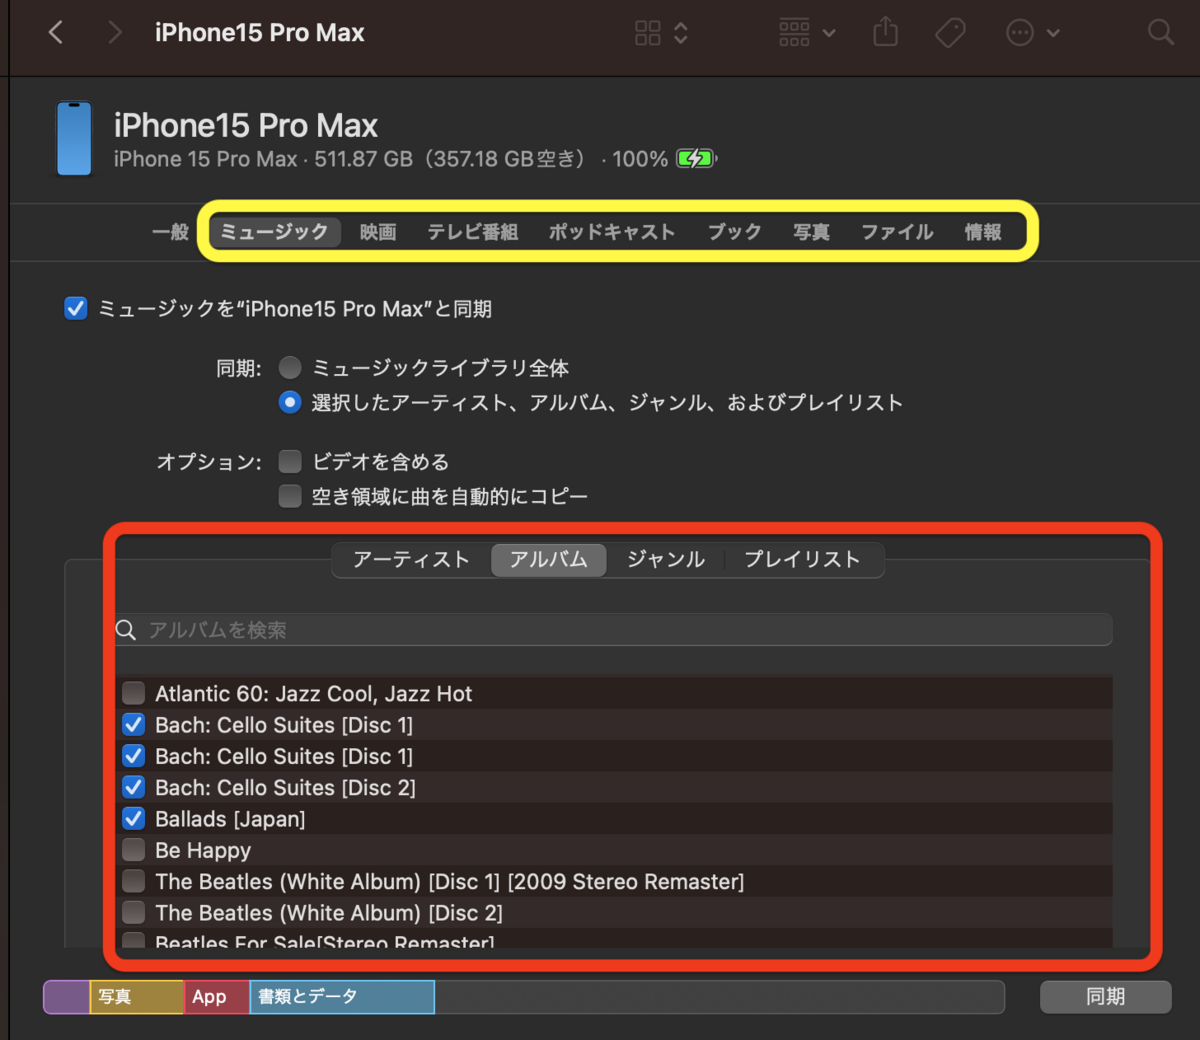Click the App storage bar segment

[217, 997]
